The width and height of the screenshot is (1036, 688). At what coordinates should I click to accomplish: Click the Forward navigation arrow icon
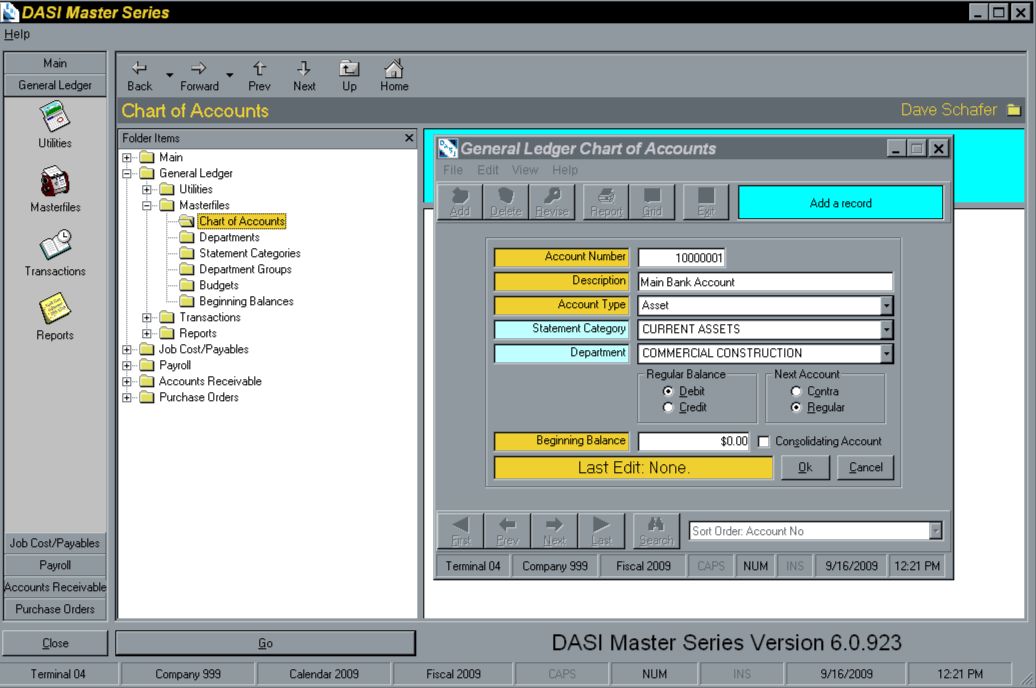(x=198, y=68)
